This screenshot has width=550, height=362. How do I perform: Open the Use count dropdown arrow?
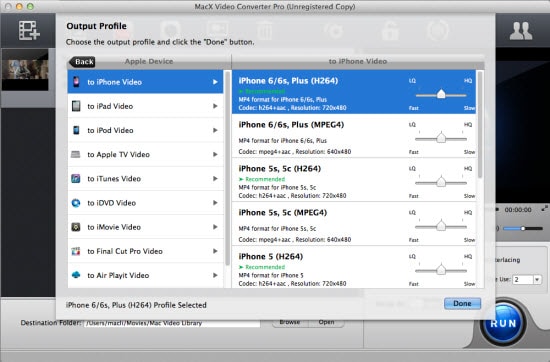537,280
